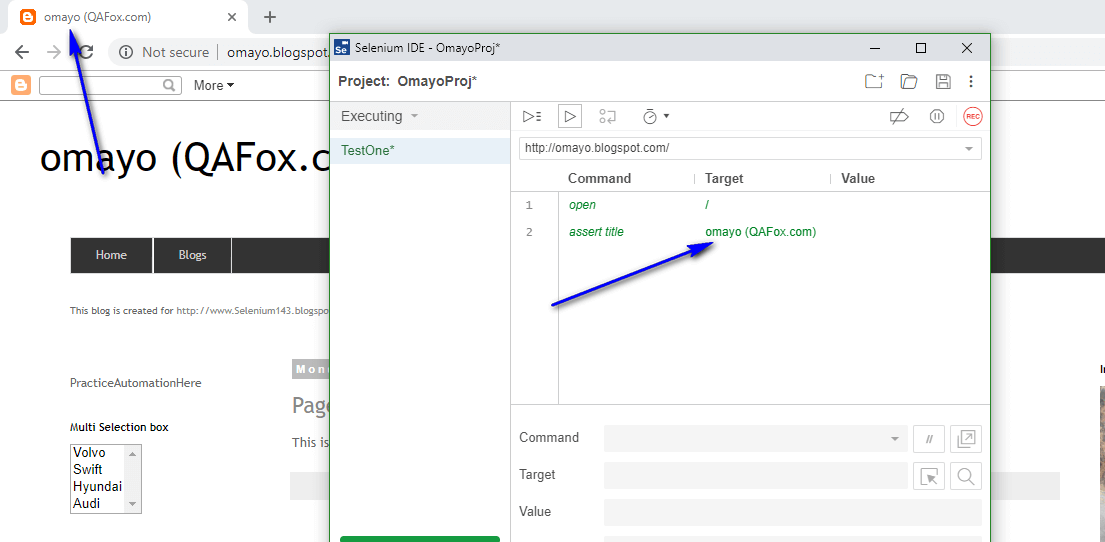Run current test button in Selenium IDE
Screen dimensions: 1105x542
click(570, 116)
